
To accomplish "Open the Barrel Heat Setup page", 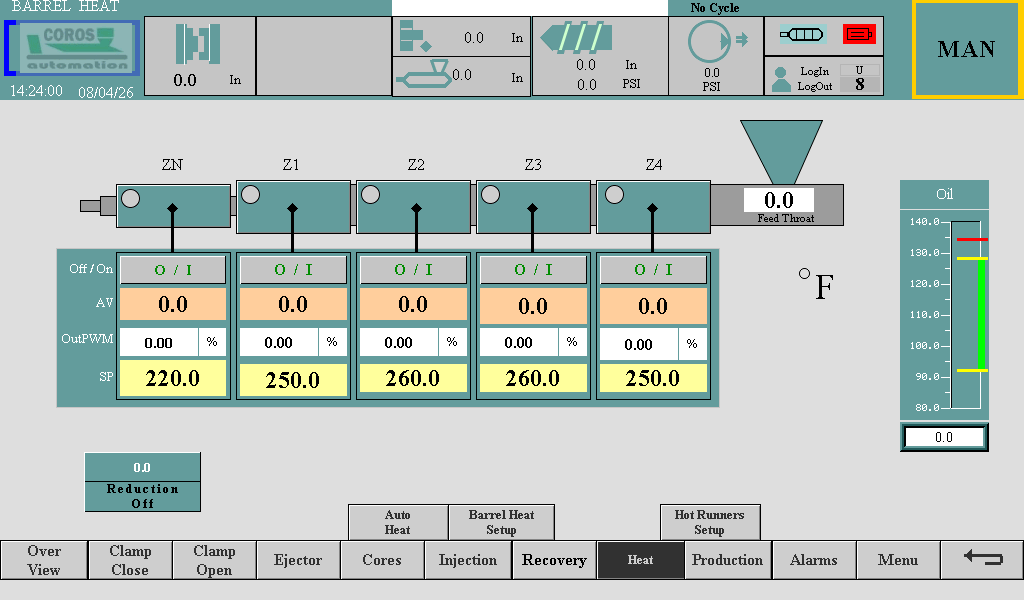I will (501, 522).
